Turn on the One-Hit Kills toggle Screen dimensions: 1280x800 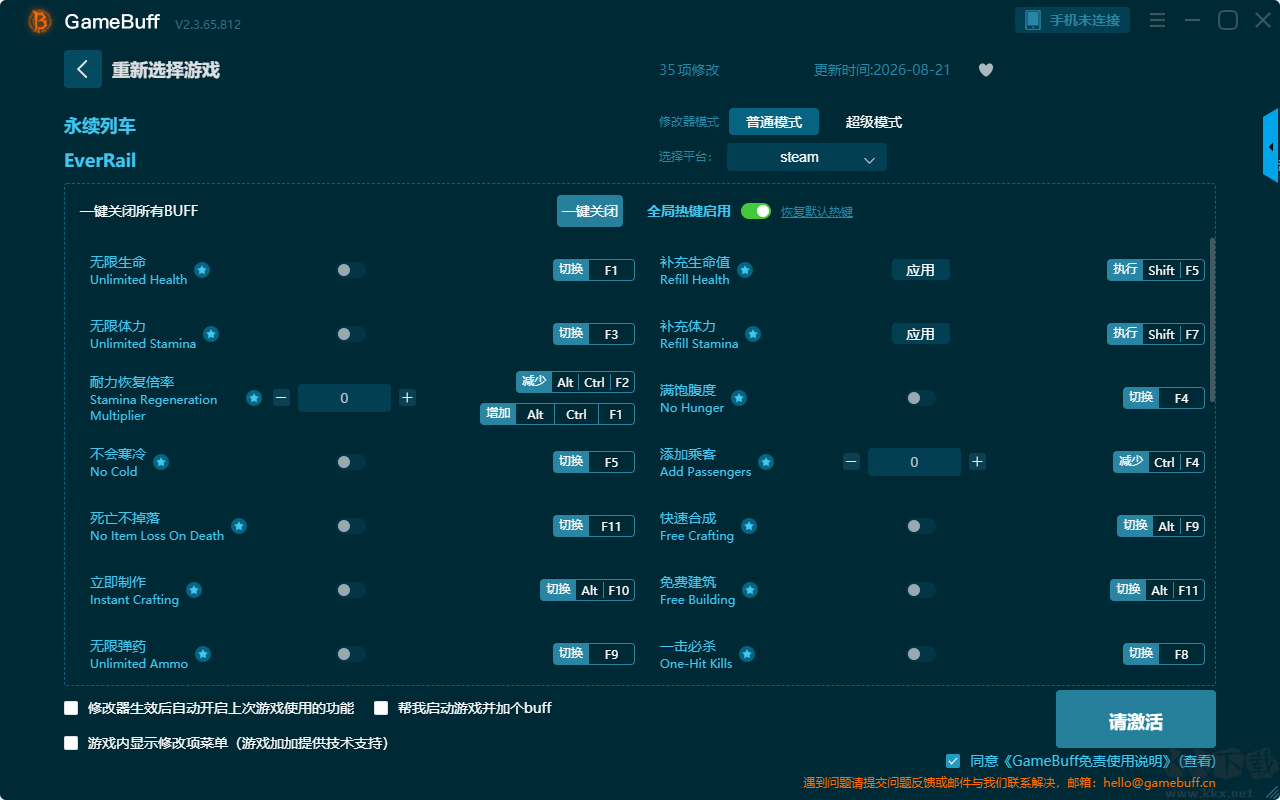pos(921,654)
